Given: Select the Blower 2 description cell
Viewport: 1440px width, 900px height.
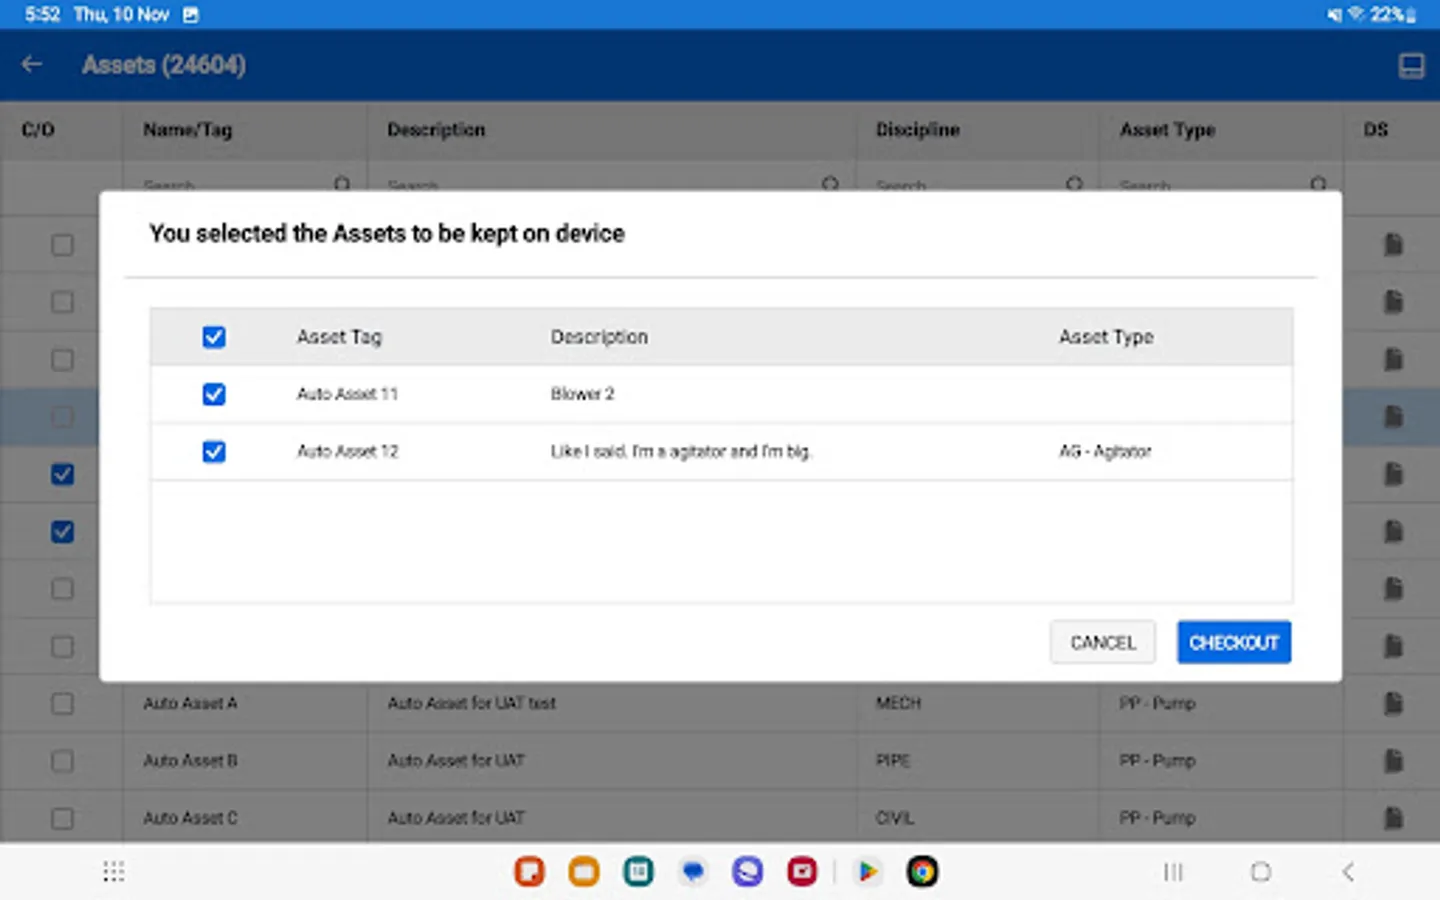Looking at the screenshot, I should (582, 394).
